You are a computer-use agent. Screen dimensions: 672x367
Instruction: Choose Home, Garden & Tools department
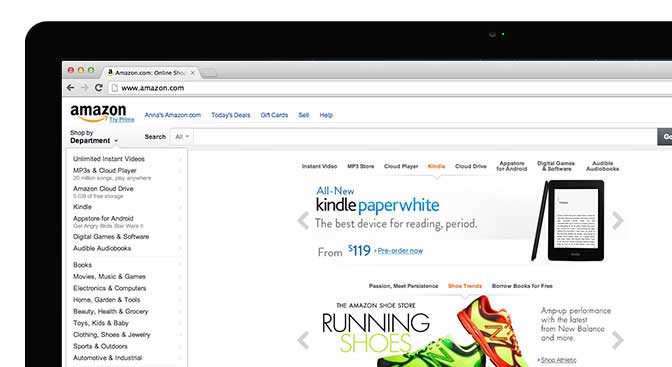pos(107,300)
